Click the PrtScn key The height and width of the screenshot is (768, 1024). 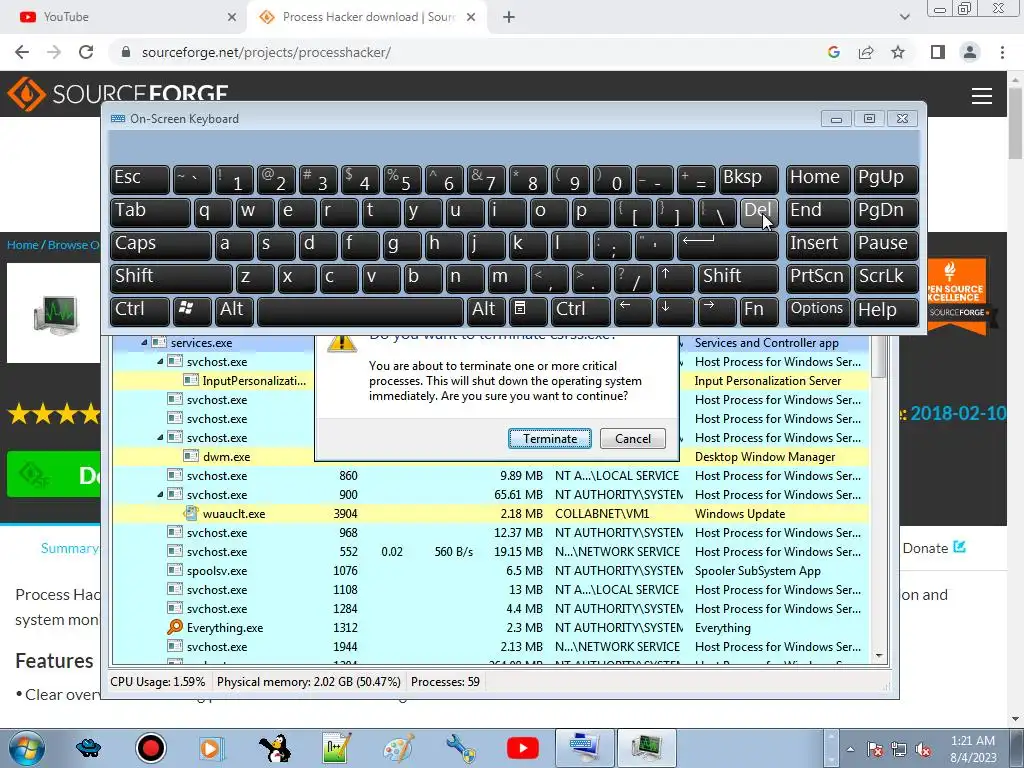pyautogui.click(x=818, y=278)
